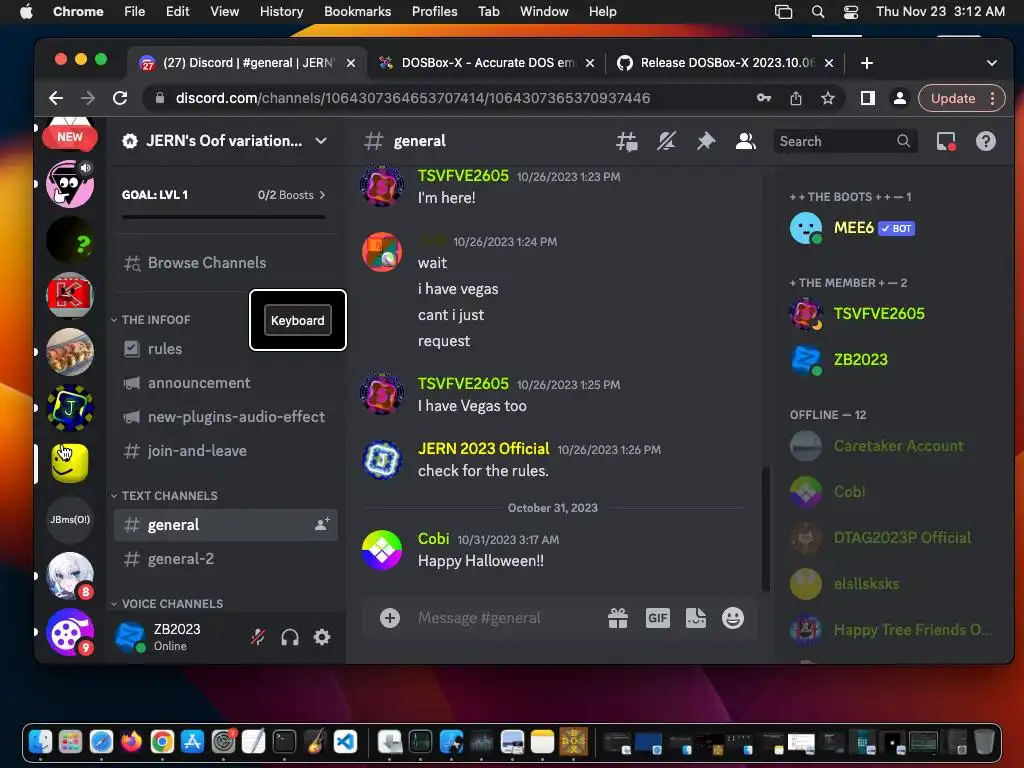Open the red K server icon

click(x=70, y=296)
